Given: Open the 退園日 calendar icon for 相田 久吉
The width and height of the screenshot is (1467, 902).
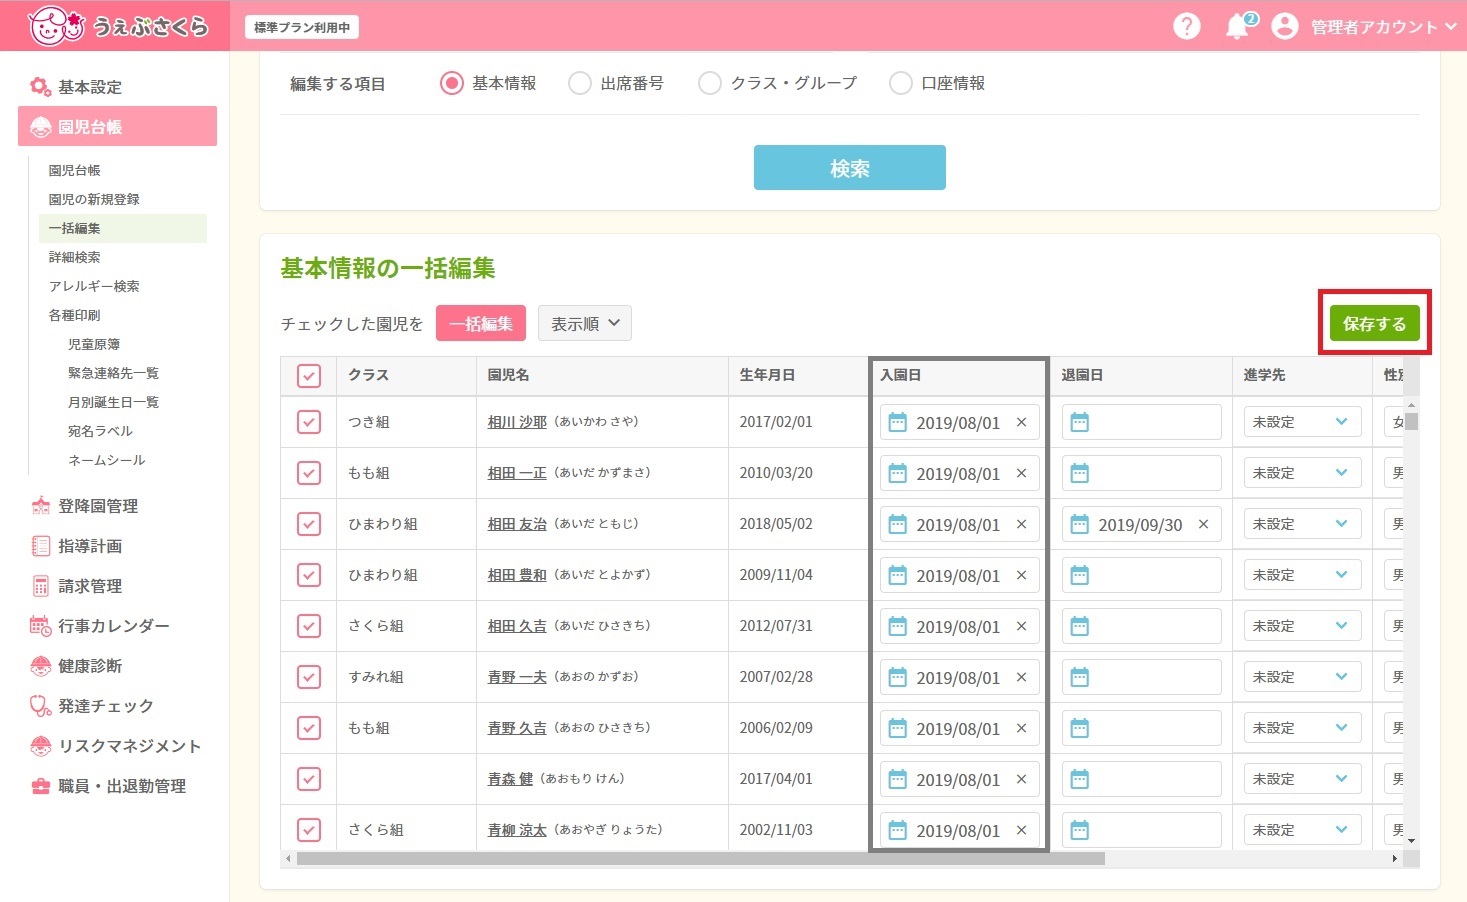Looking at the screenshot, I should click(1079, 626).
